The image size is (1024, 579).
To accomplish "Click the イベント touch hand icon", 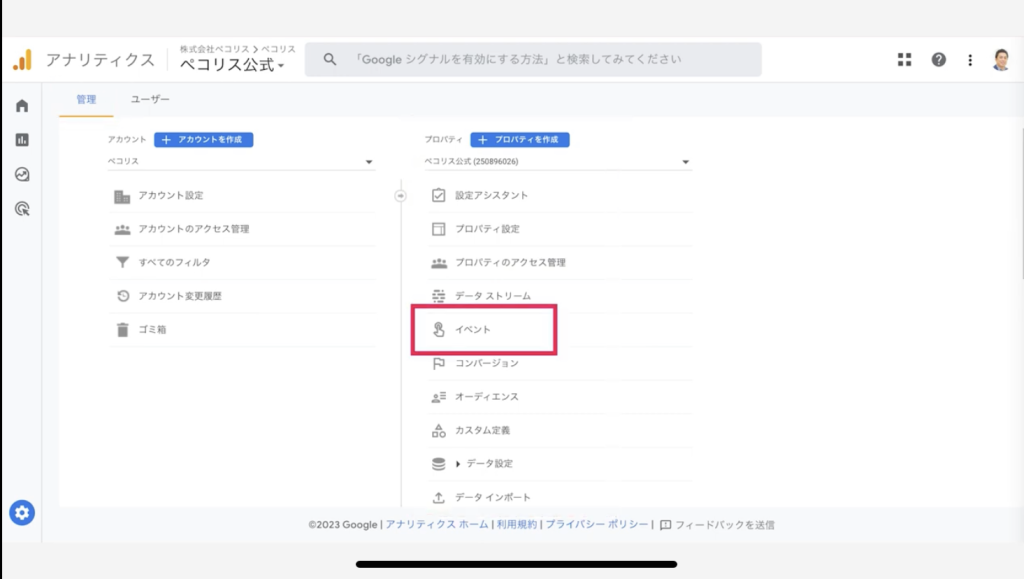I will click(439, 330).
